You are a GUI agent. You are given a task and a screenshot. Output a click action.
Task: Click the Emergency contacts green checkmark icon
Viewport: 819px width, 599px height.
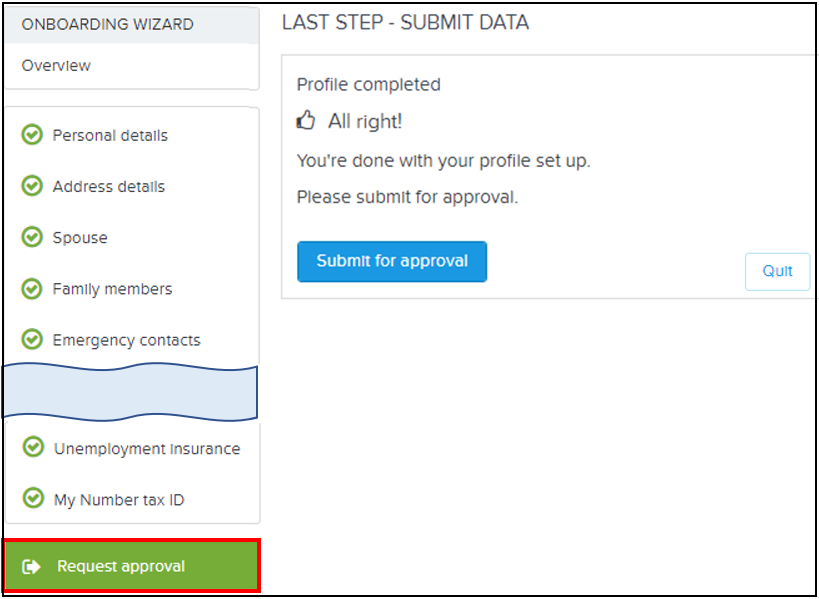(x=32, y=340)
